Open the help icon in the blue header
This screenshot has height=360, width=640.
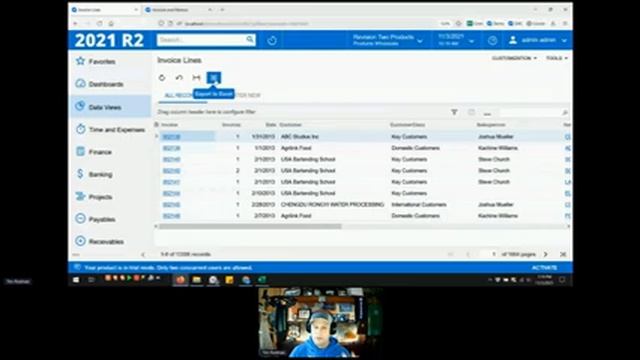(492, 40)
